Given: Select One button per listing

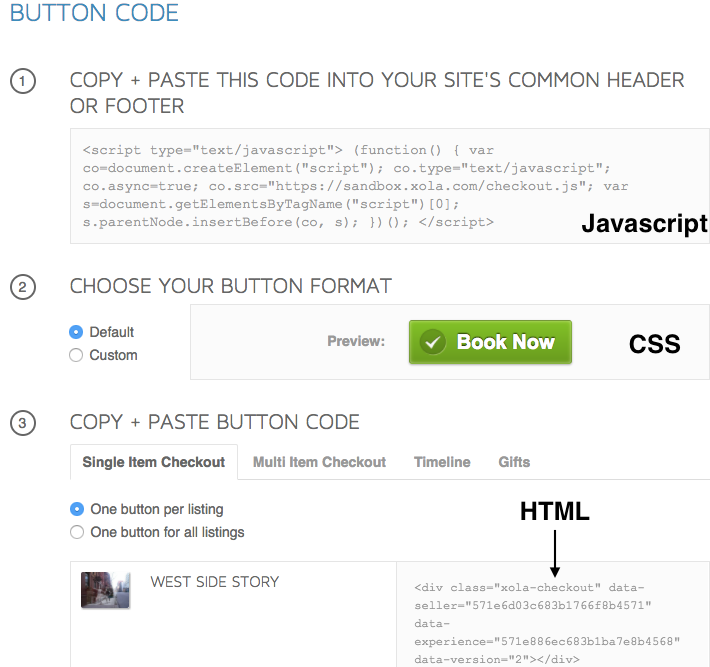Looking at the screenshot, I should 77,509.
